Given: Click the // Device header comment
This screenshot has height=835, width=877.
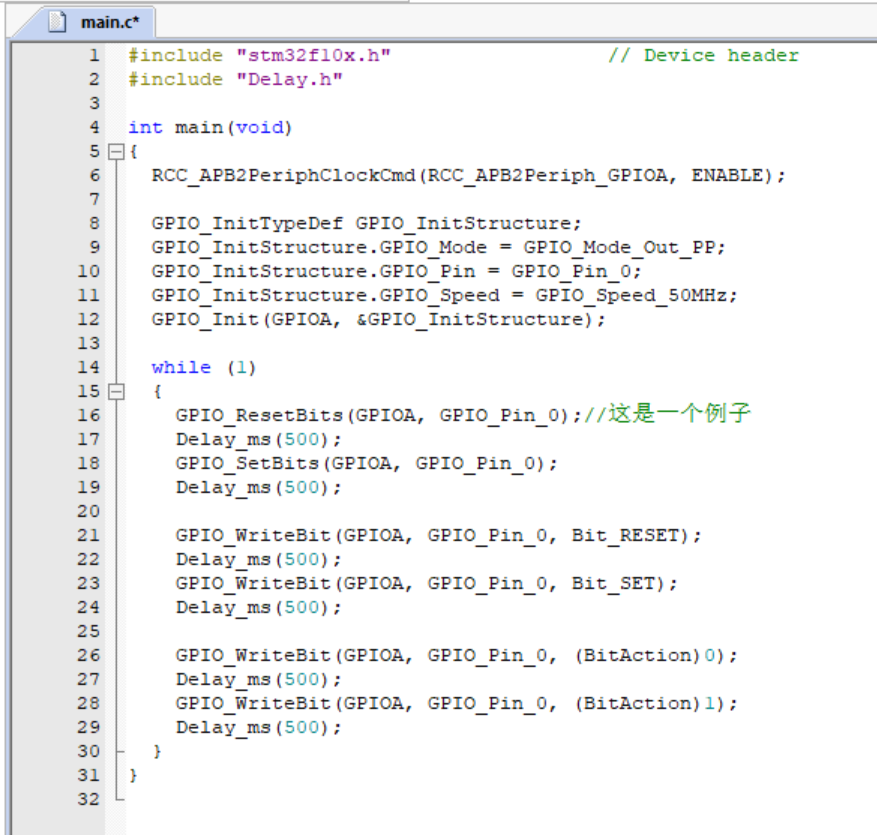Looking at the screenshot, I should (704, 55).
